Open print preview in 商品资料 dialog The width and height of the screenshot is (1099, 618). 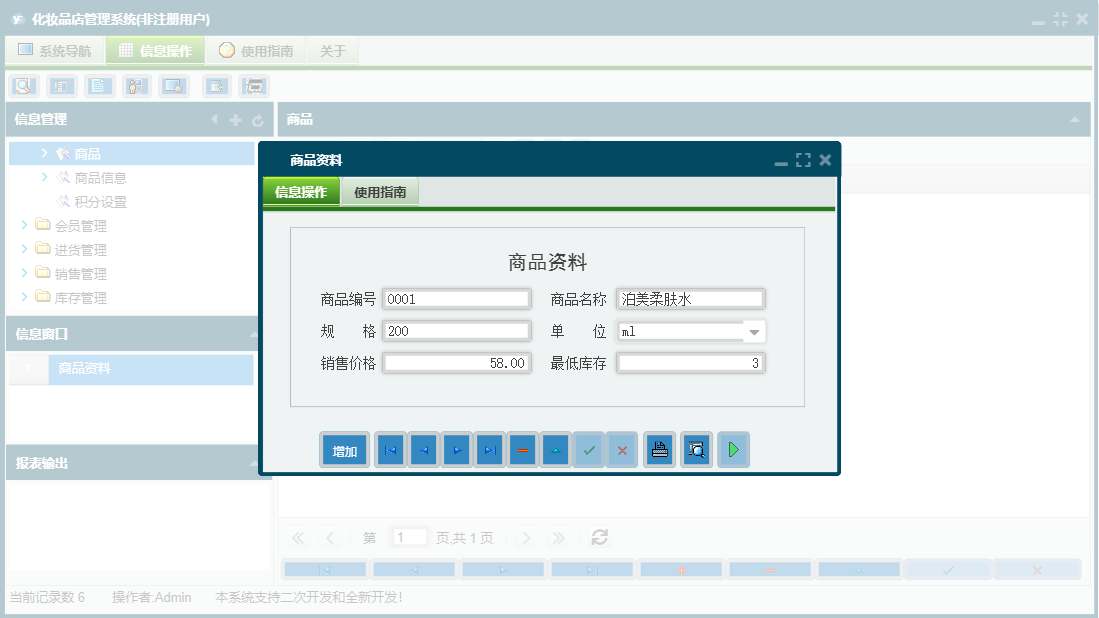pyautogui.click(x=696, y=449)
